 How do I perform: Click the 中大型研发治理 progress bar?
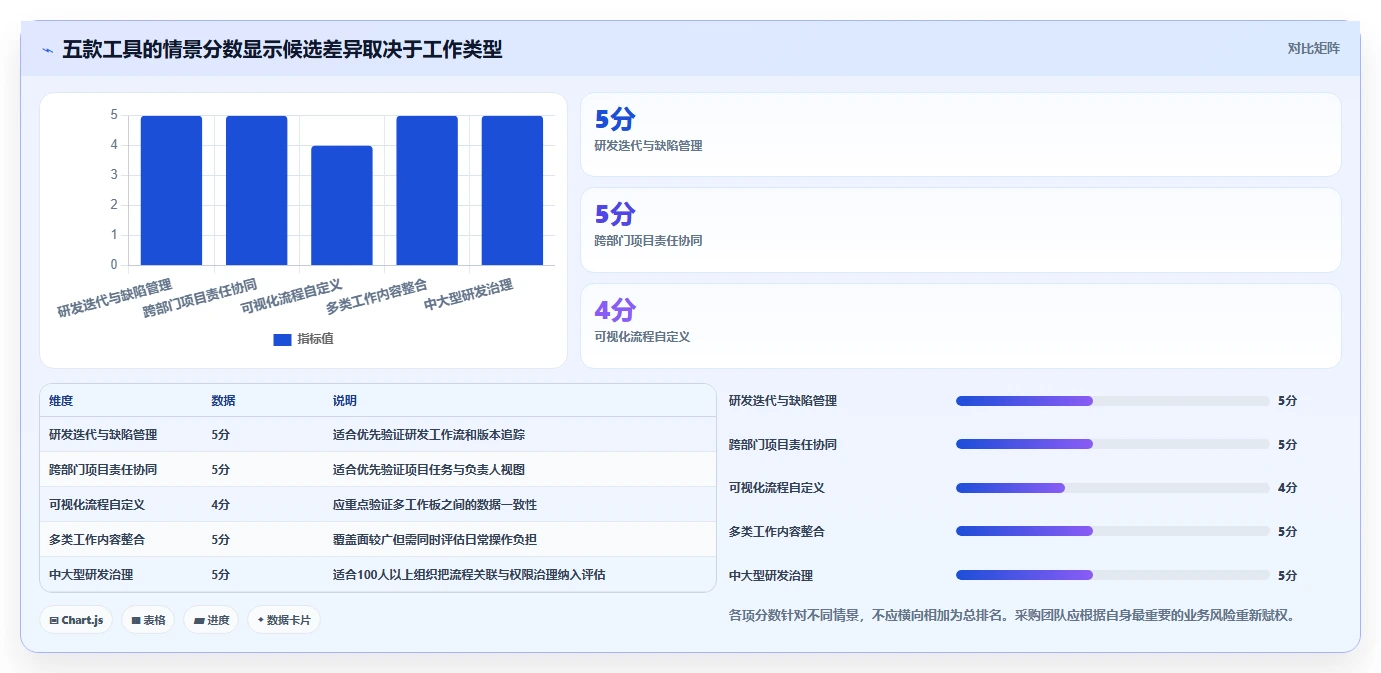(1112, 575)
